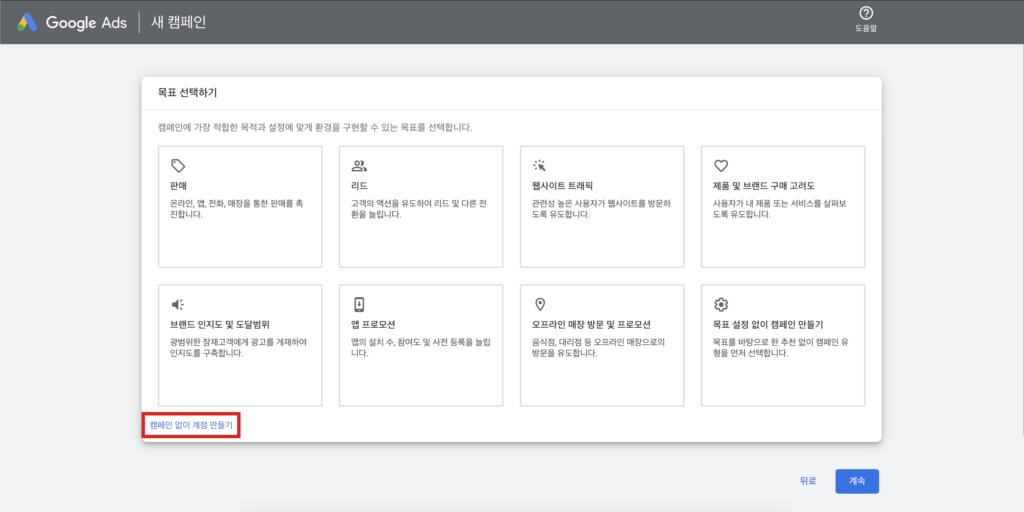This screenshot has height=512, width=1024.
Task: Click the price tag icon for 판매
Action: (x=178, y=166)
